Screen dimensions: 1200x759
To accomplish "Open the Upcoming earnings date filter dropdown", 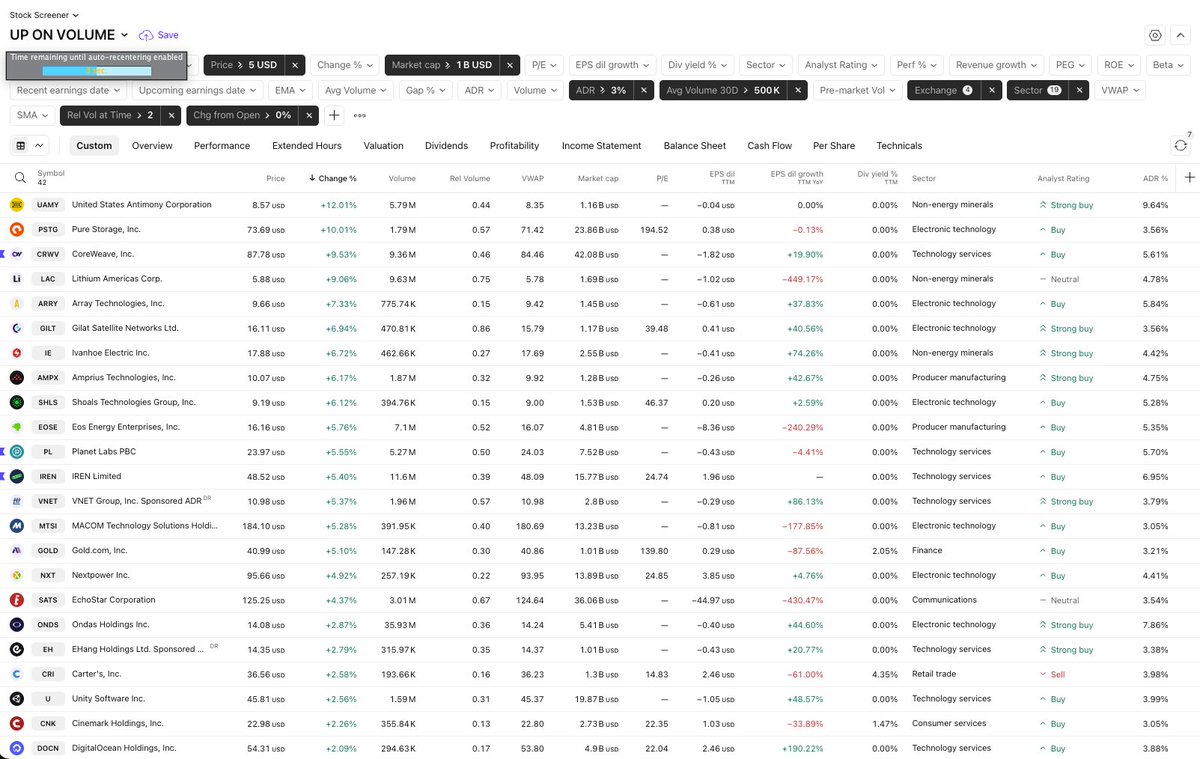I will (x=196, y=90).
